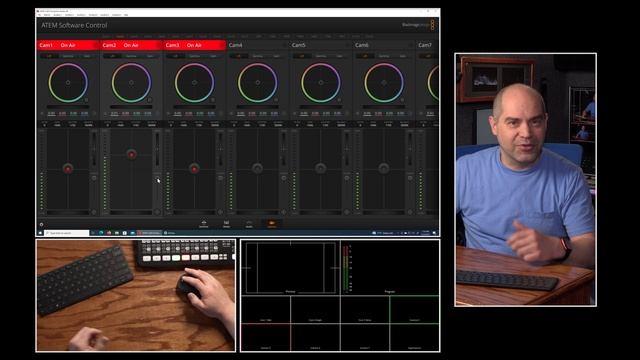
Task: Launch Microsoft Edge from the taskbar
Action: pos(101,233)
